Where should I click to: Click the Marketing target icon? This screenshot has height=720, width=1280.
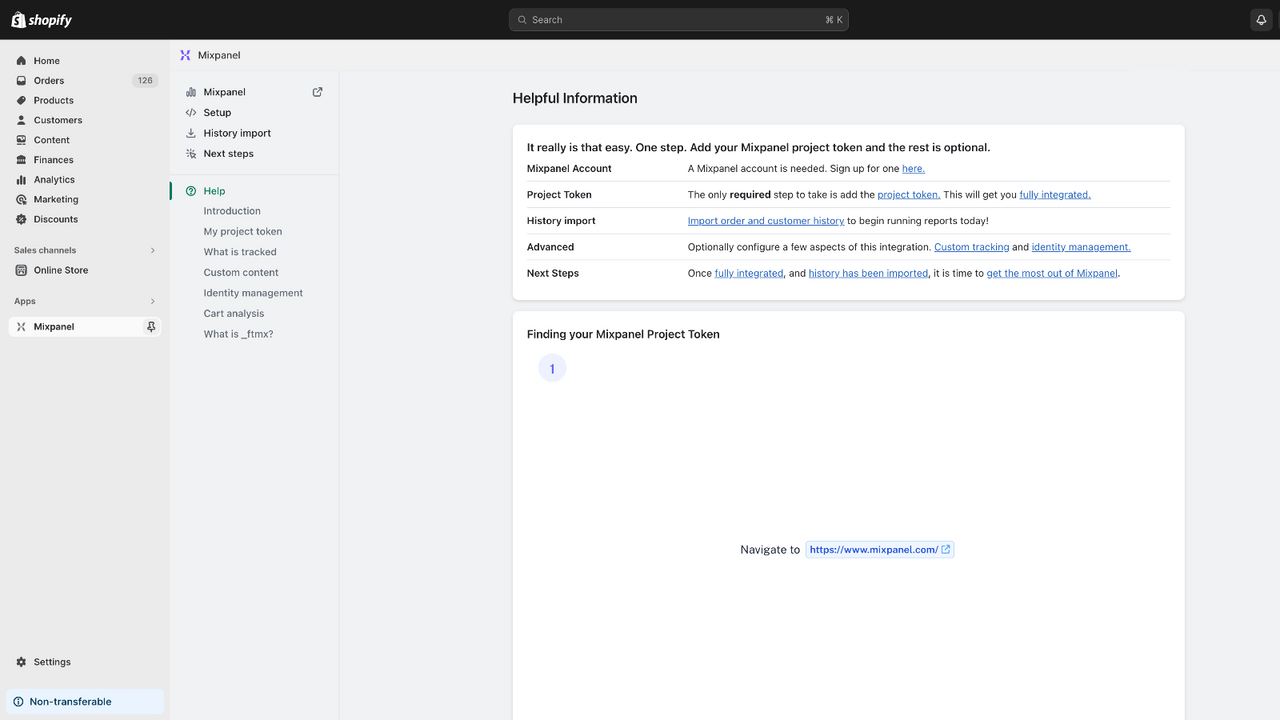pyautogui.click(x=21, y=199)
